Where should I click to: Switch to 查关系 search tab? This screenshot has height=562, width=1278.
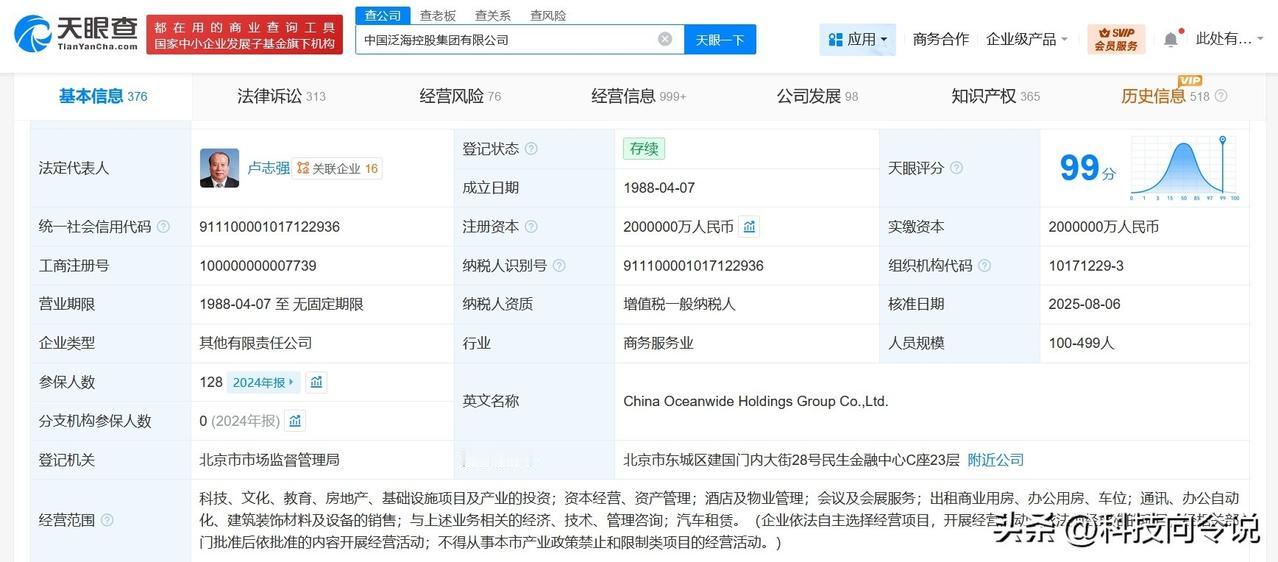click(x=492, y=15)
